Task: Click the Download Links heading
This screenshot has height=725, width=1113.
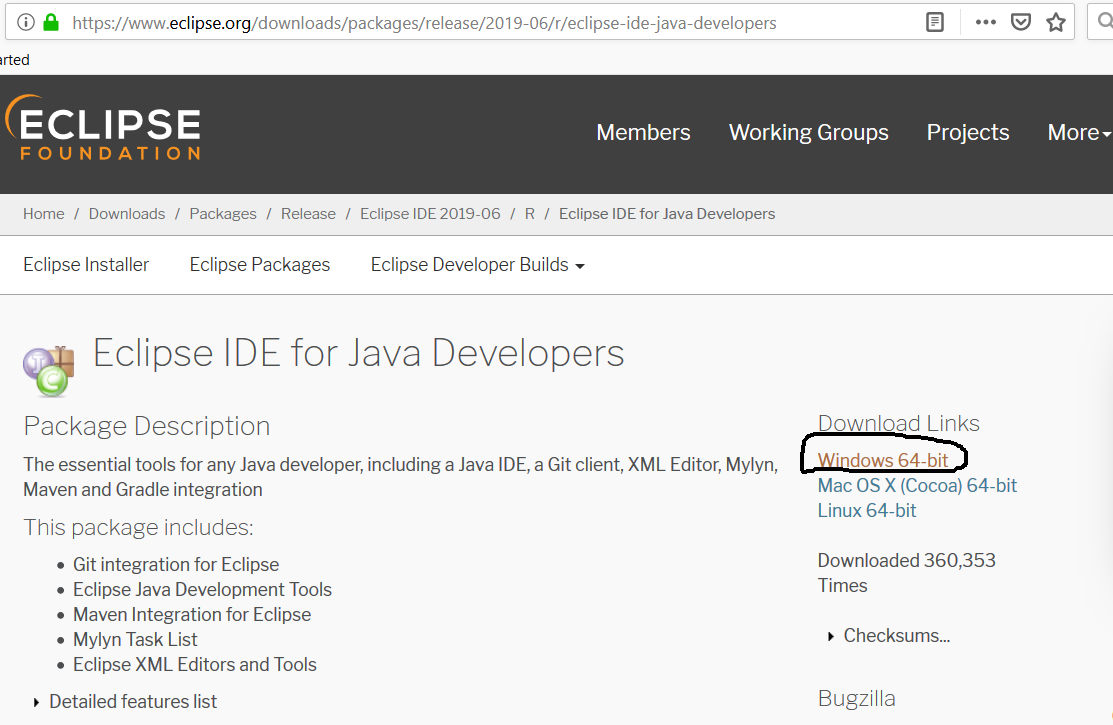Action: pyautogui.click(x=899, y=423)
